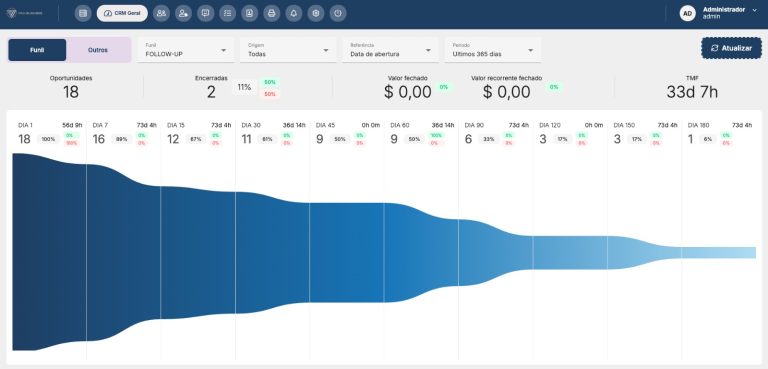Click the 67% badge in DIA 15

click(x=196, y=139)
